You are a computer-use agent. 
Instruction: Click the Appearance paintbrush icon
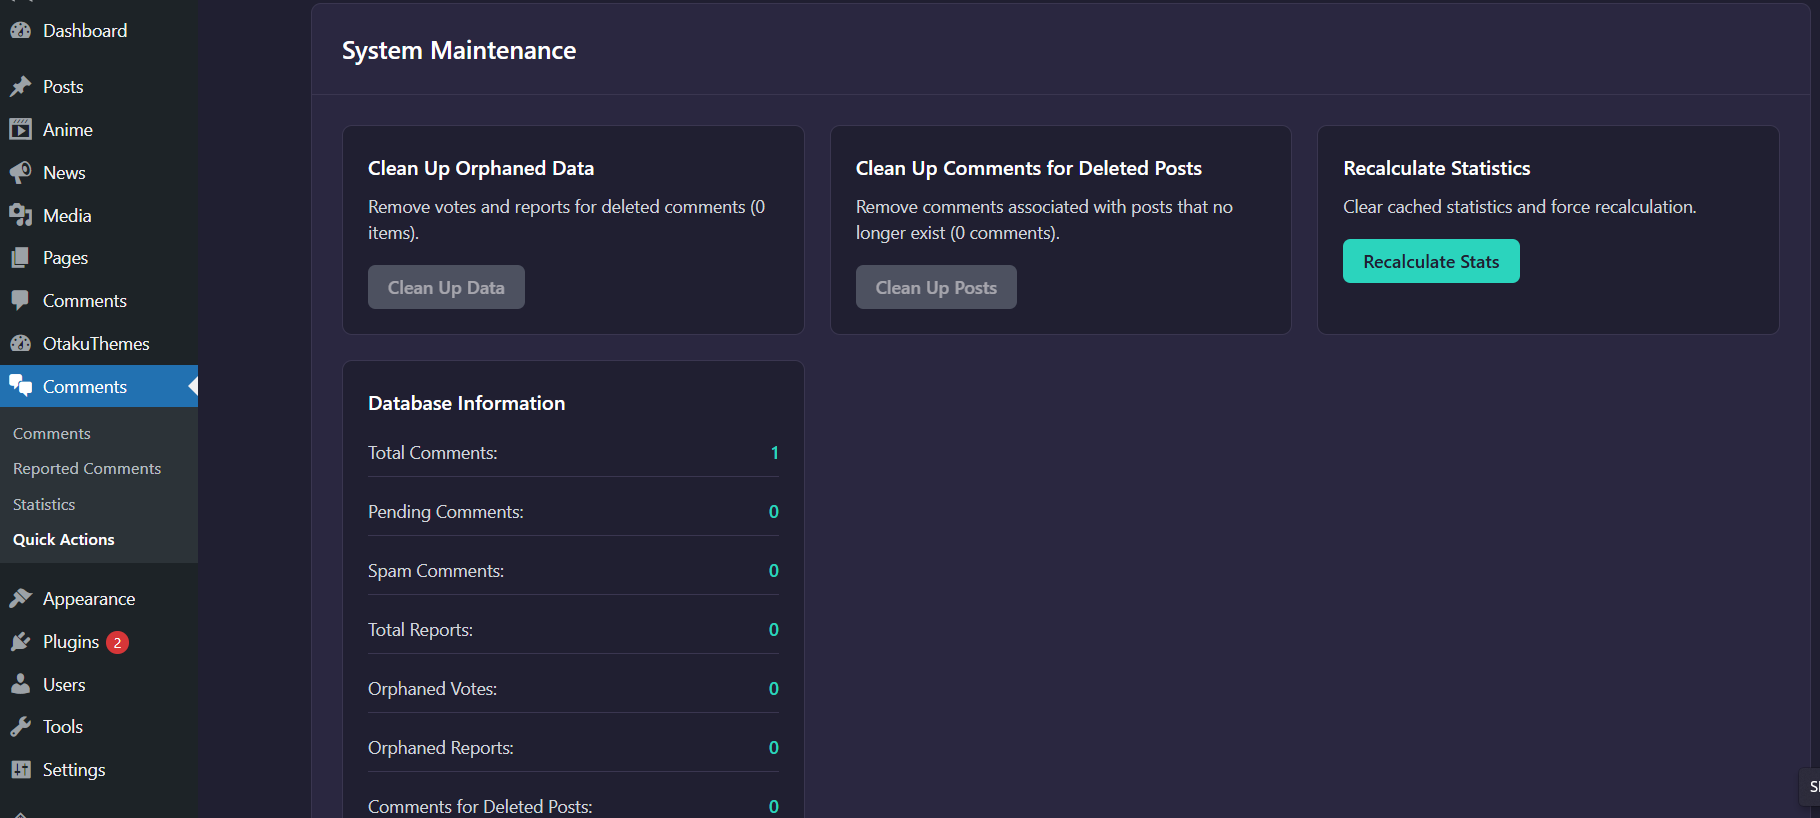pyautogui.click(x=20, y=599)
